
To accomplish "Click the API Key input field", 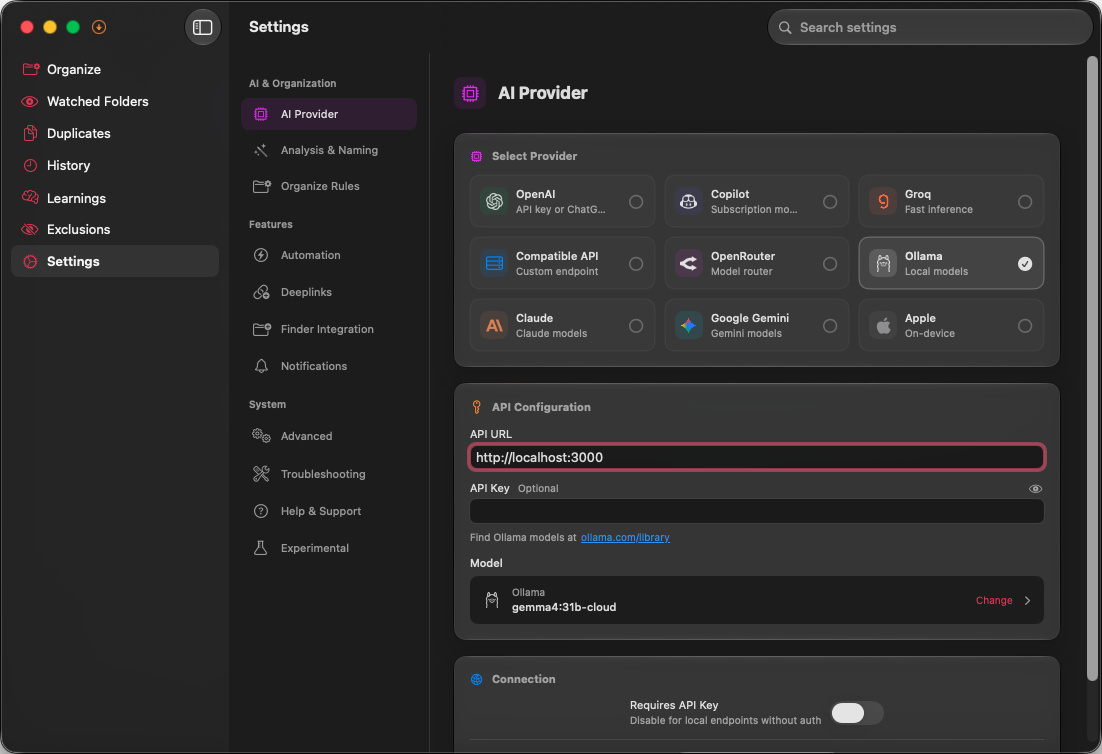I will click(x=756, y=511).
